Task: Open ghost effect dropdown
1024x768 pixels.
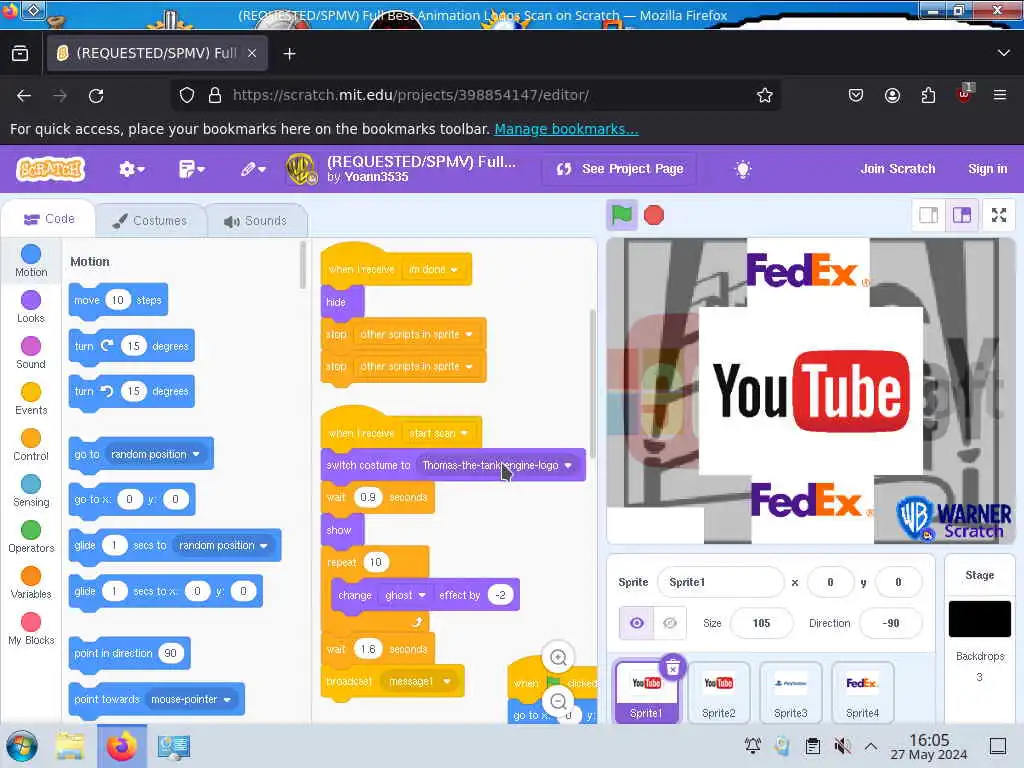Action: [x=405, y=595]
